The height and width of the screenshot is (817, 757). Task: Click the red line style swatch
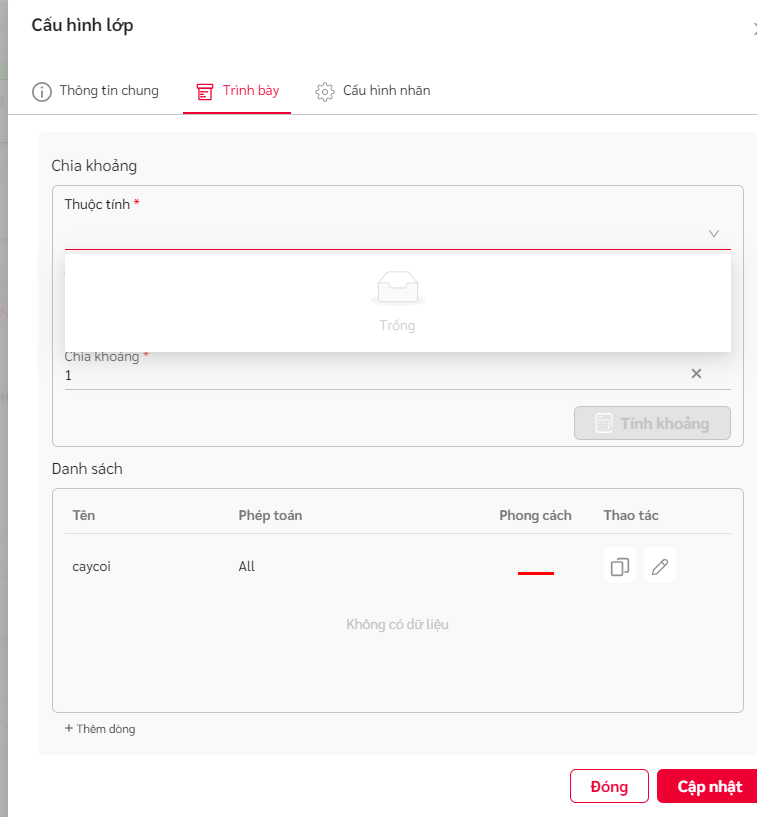pos(536,573)
